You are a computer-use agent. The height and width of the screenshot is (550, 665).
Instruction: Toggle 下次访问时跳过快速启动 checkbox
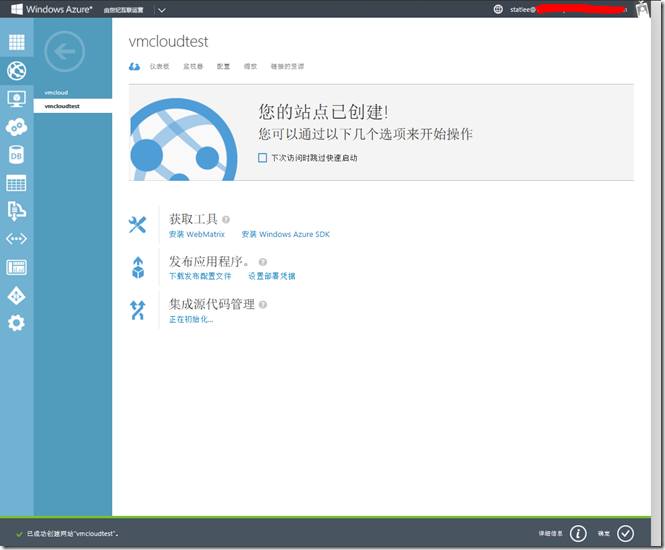click(x=263, y=158)
